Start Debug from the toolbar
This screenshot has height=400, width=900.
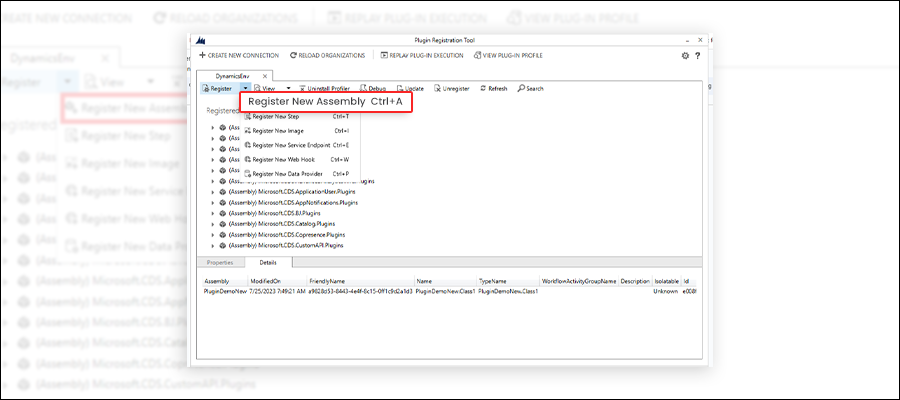click(x=373, y=88)
